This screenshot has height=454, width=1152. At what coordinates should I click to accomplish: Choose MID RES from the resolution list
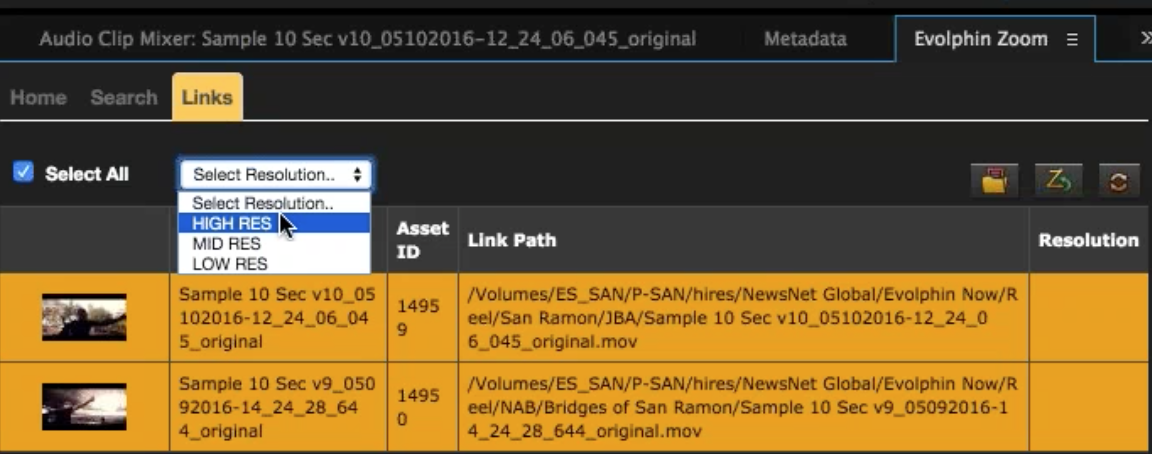(227, 244)
